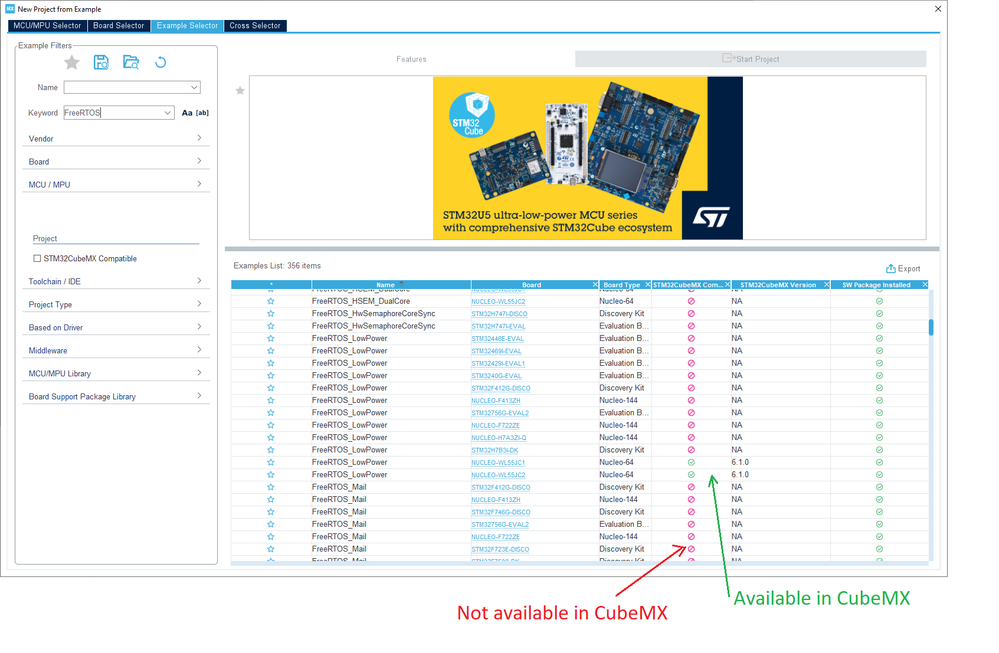Star FreeRTOS_LowPower on NUCLEO-WL55JC1

pos(271,463)
